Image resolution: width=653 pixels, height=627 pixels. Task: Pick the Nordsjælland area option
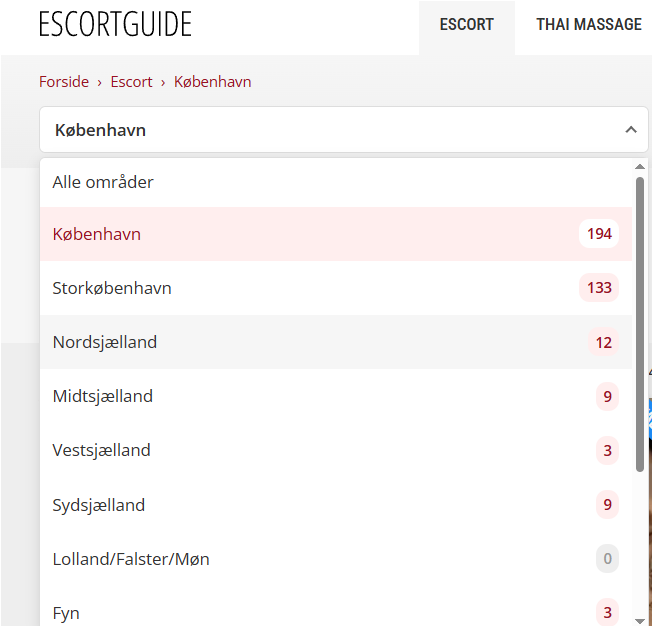(x=336, y=342)
